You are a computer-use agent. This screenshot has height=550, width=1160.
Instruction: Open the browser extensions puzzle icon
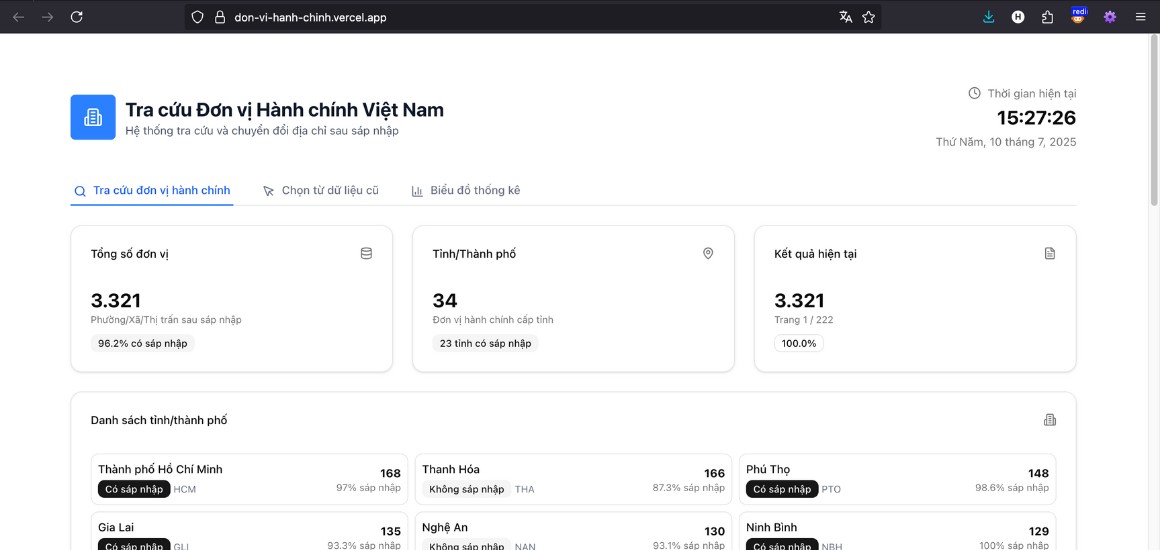tap(1047, 17)
